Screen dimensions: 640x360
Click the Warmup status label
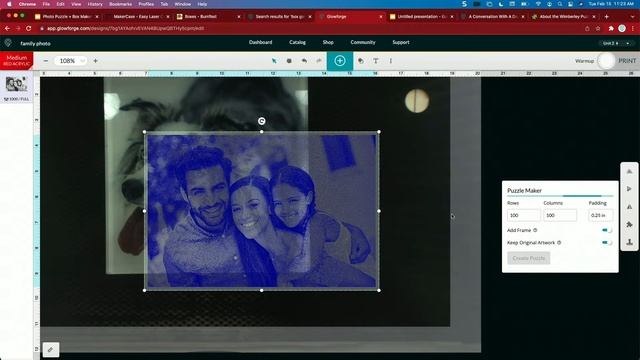(584, 61)
